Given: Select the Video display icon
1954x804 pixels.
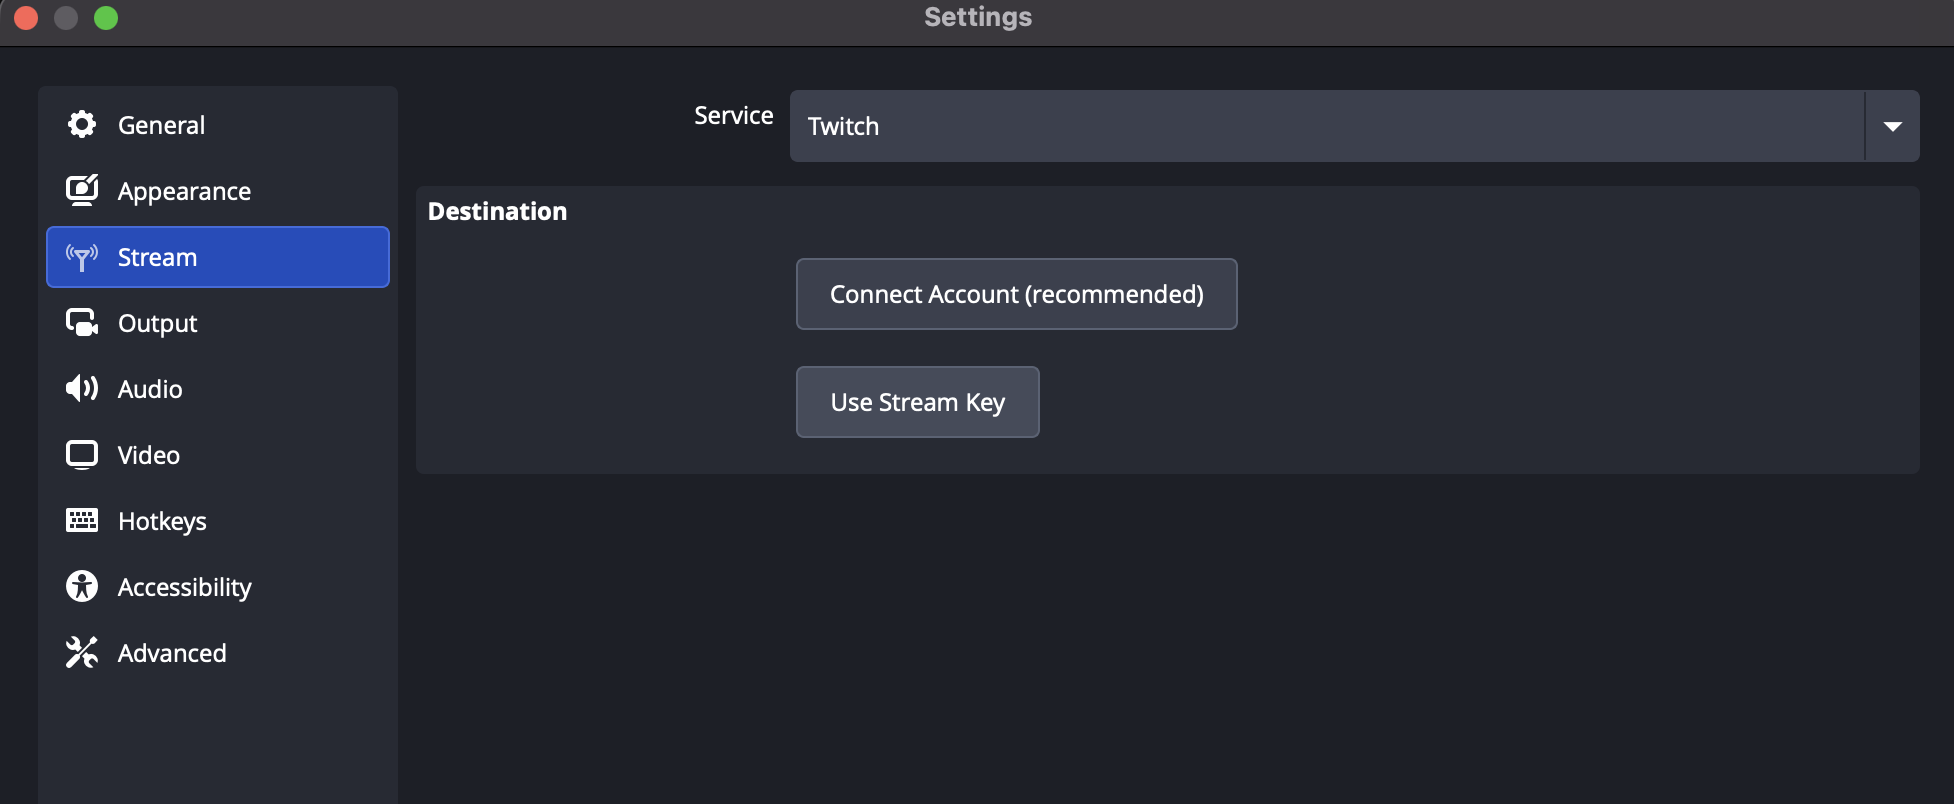Looking at the screenshot, I should pos(81,455).
